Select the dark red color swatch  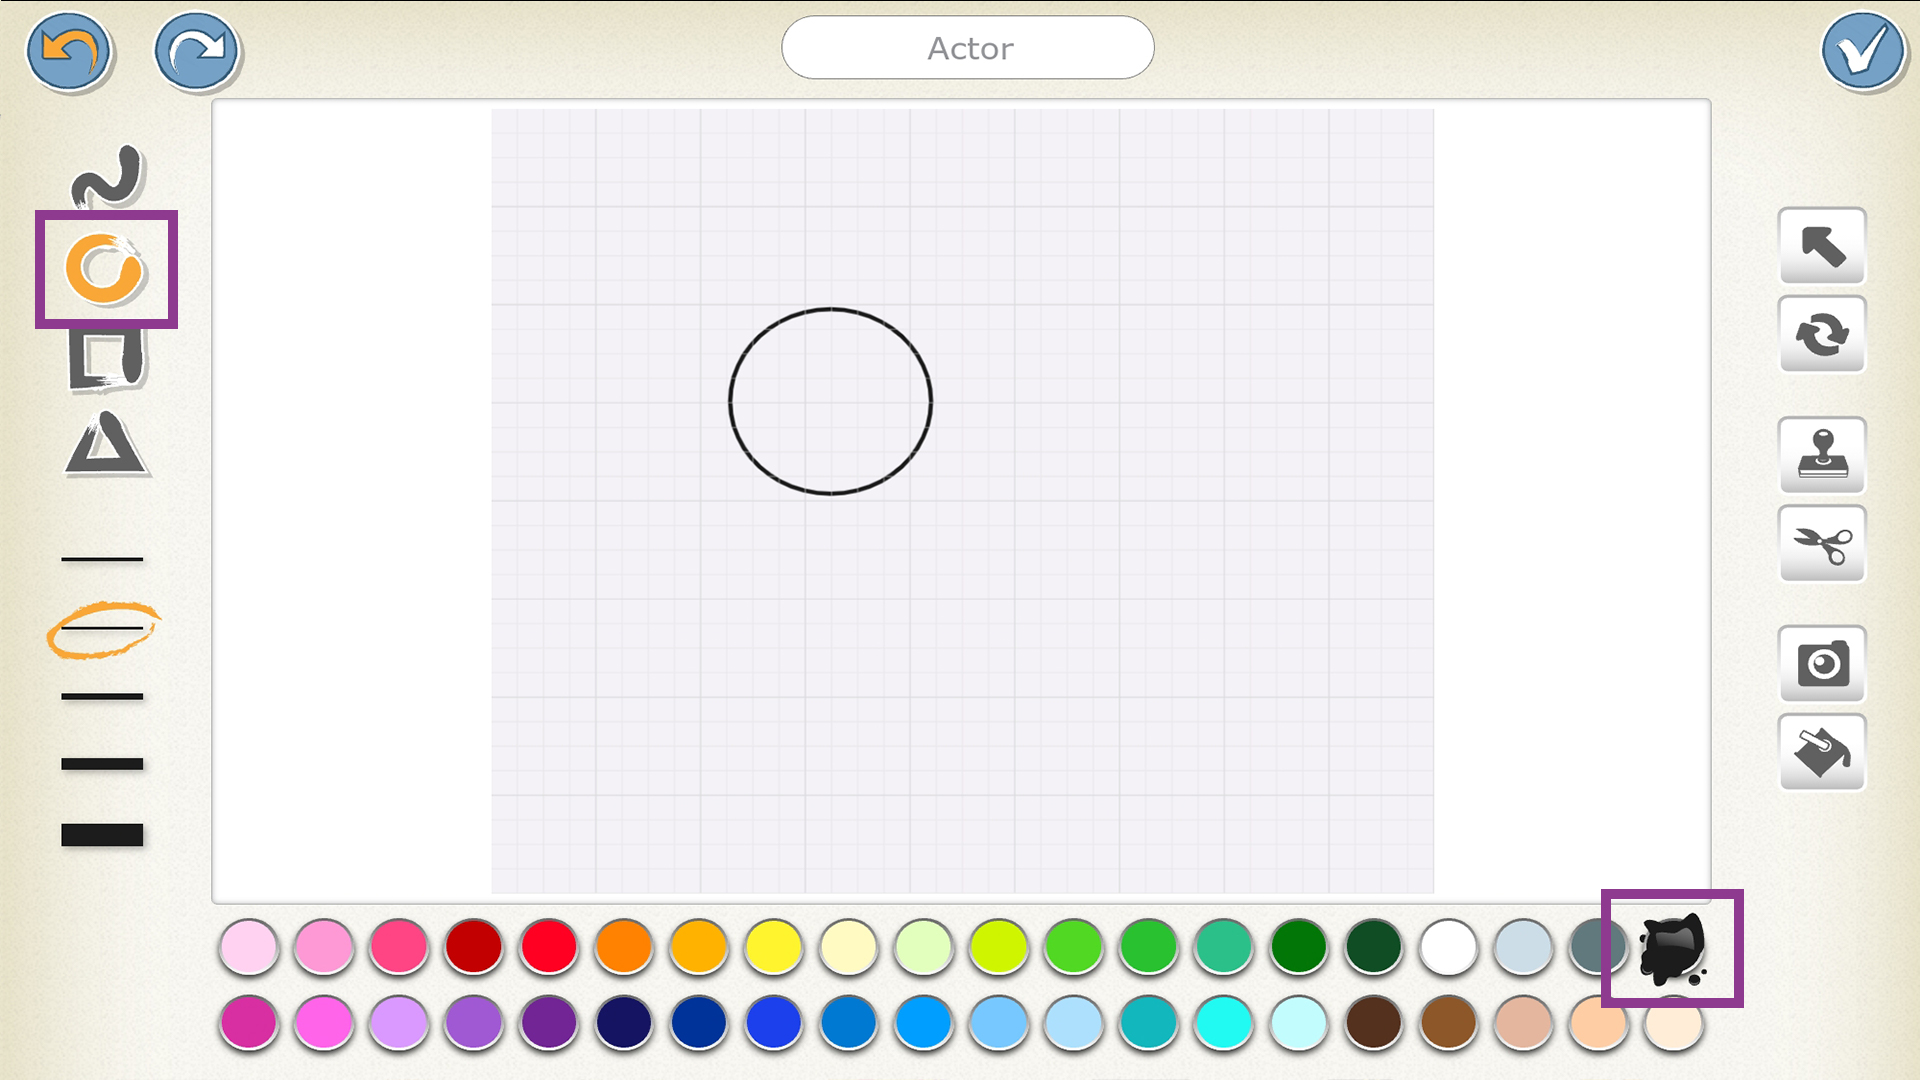474,946
